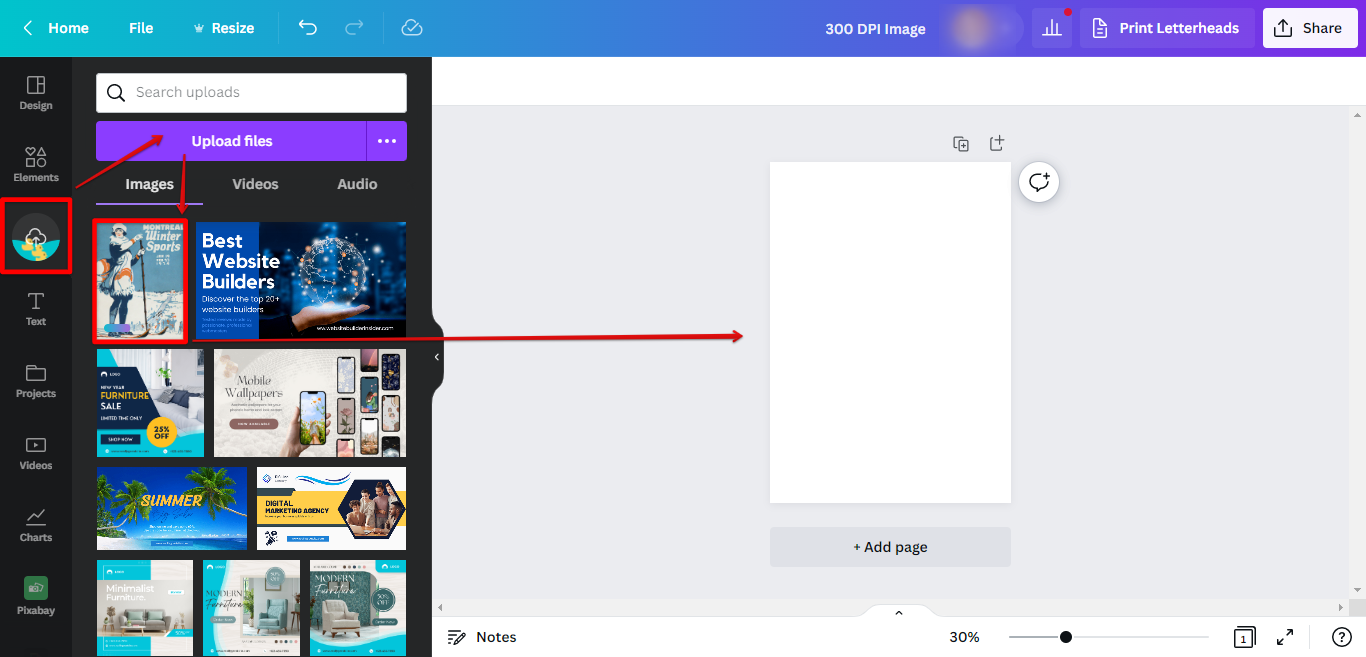The width and height of the screenshot is (1366, 657).
Task: Click the Upload files button
Action: tap(231, 141)
